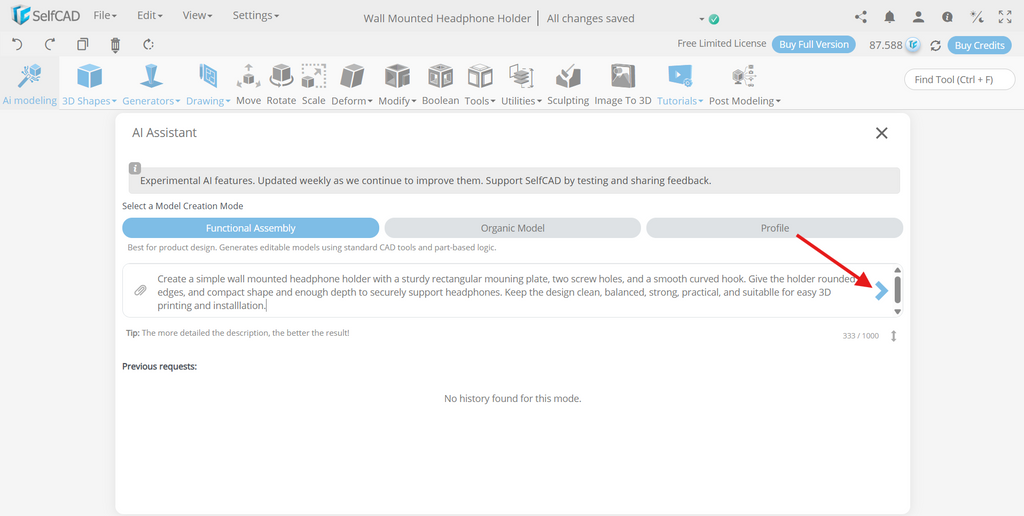Image resolution: width=1024 pixels, height=516 pixels.
Task: Open the View menu
Action: click(x=197, y=16)
